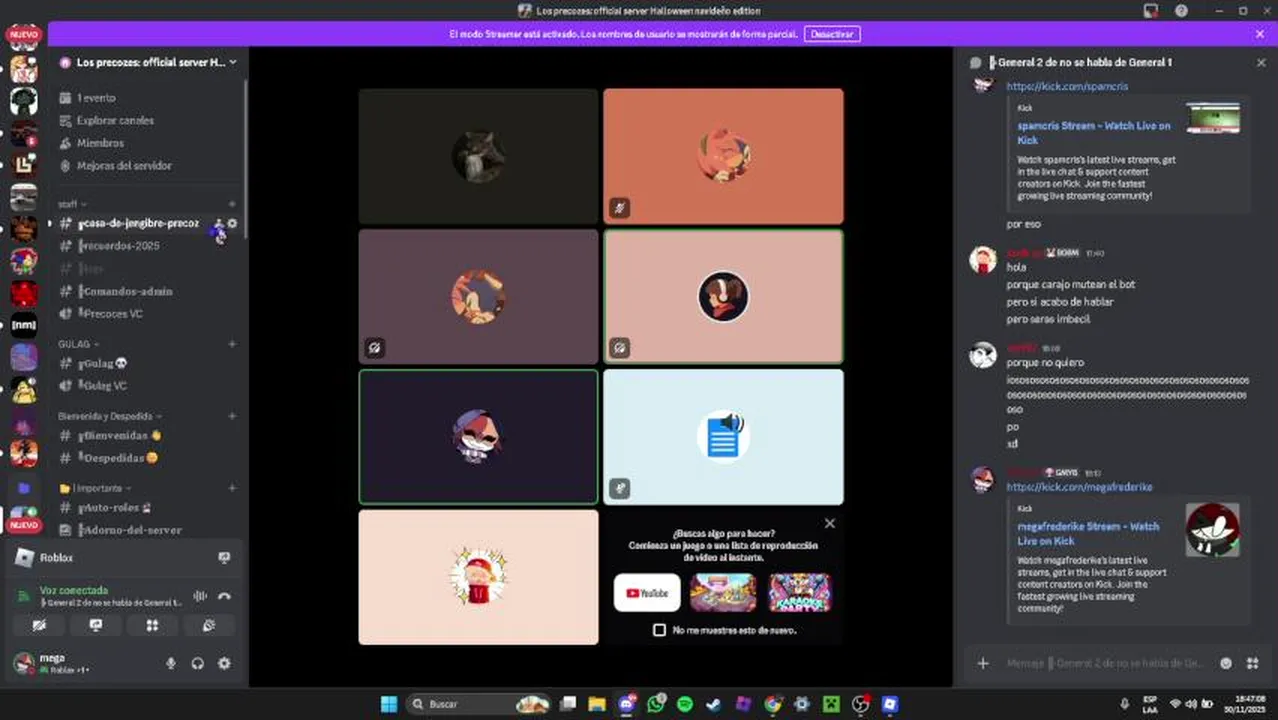
Task: Open the 1 evento item
Action: (98, 98)
